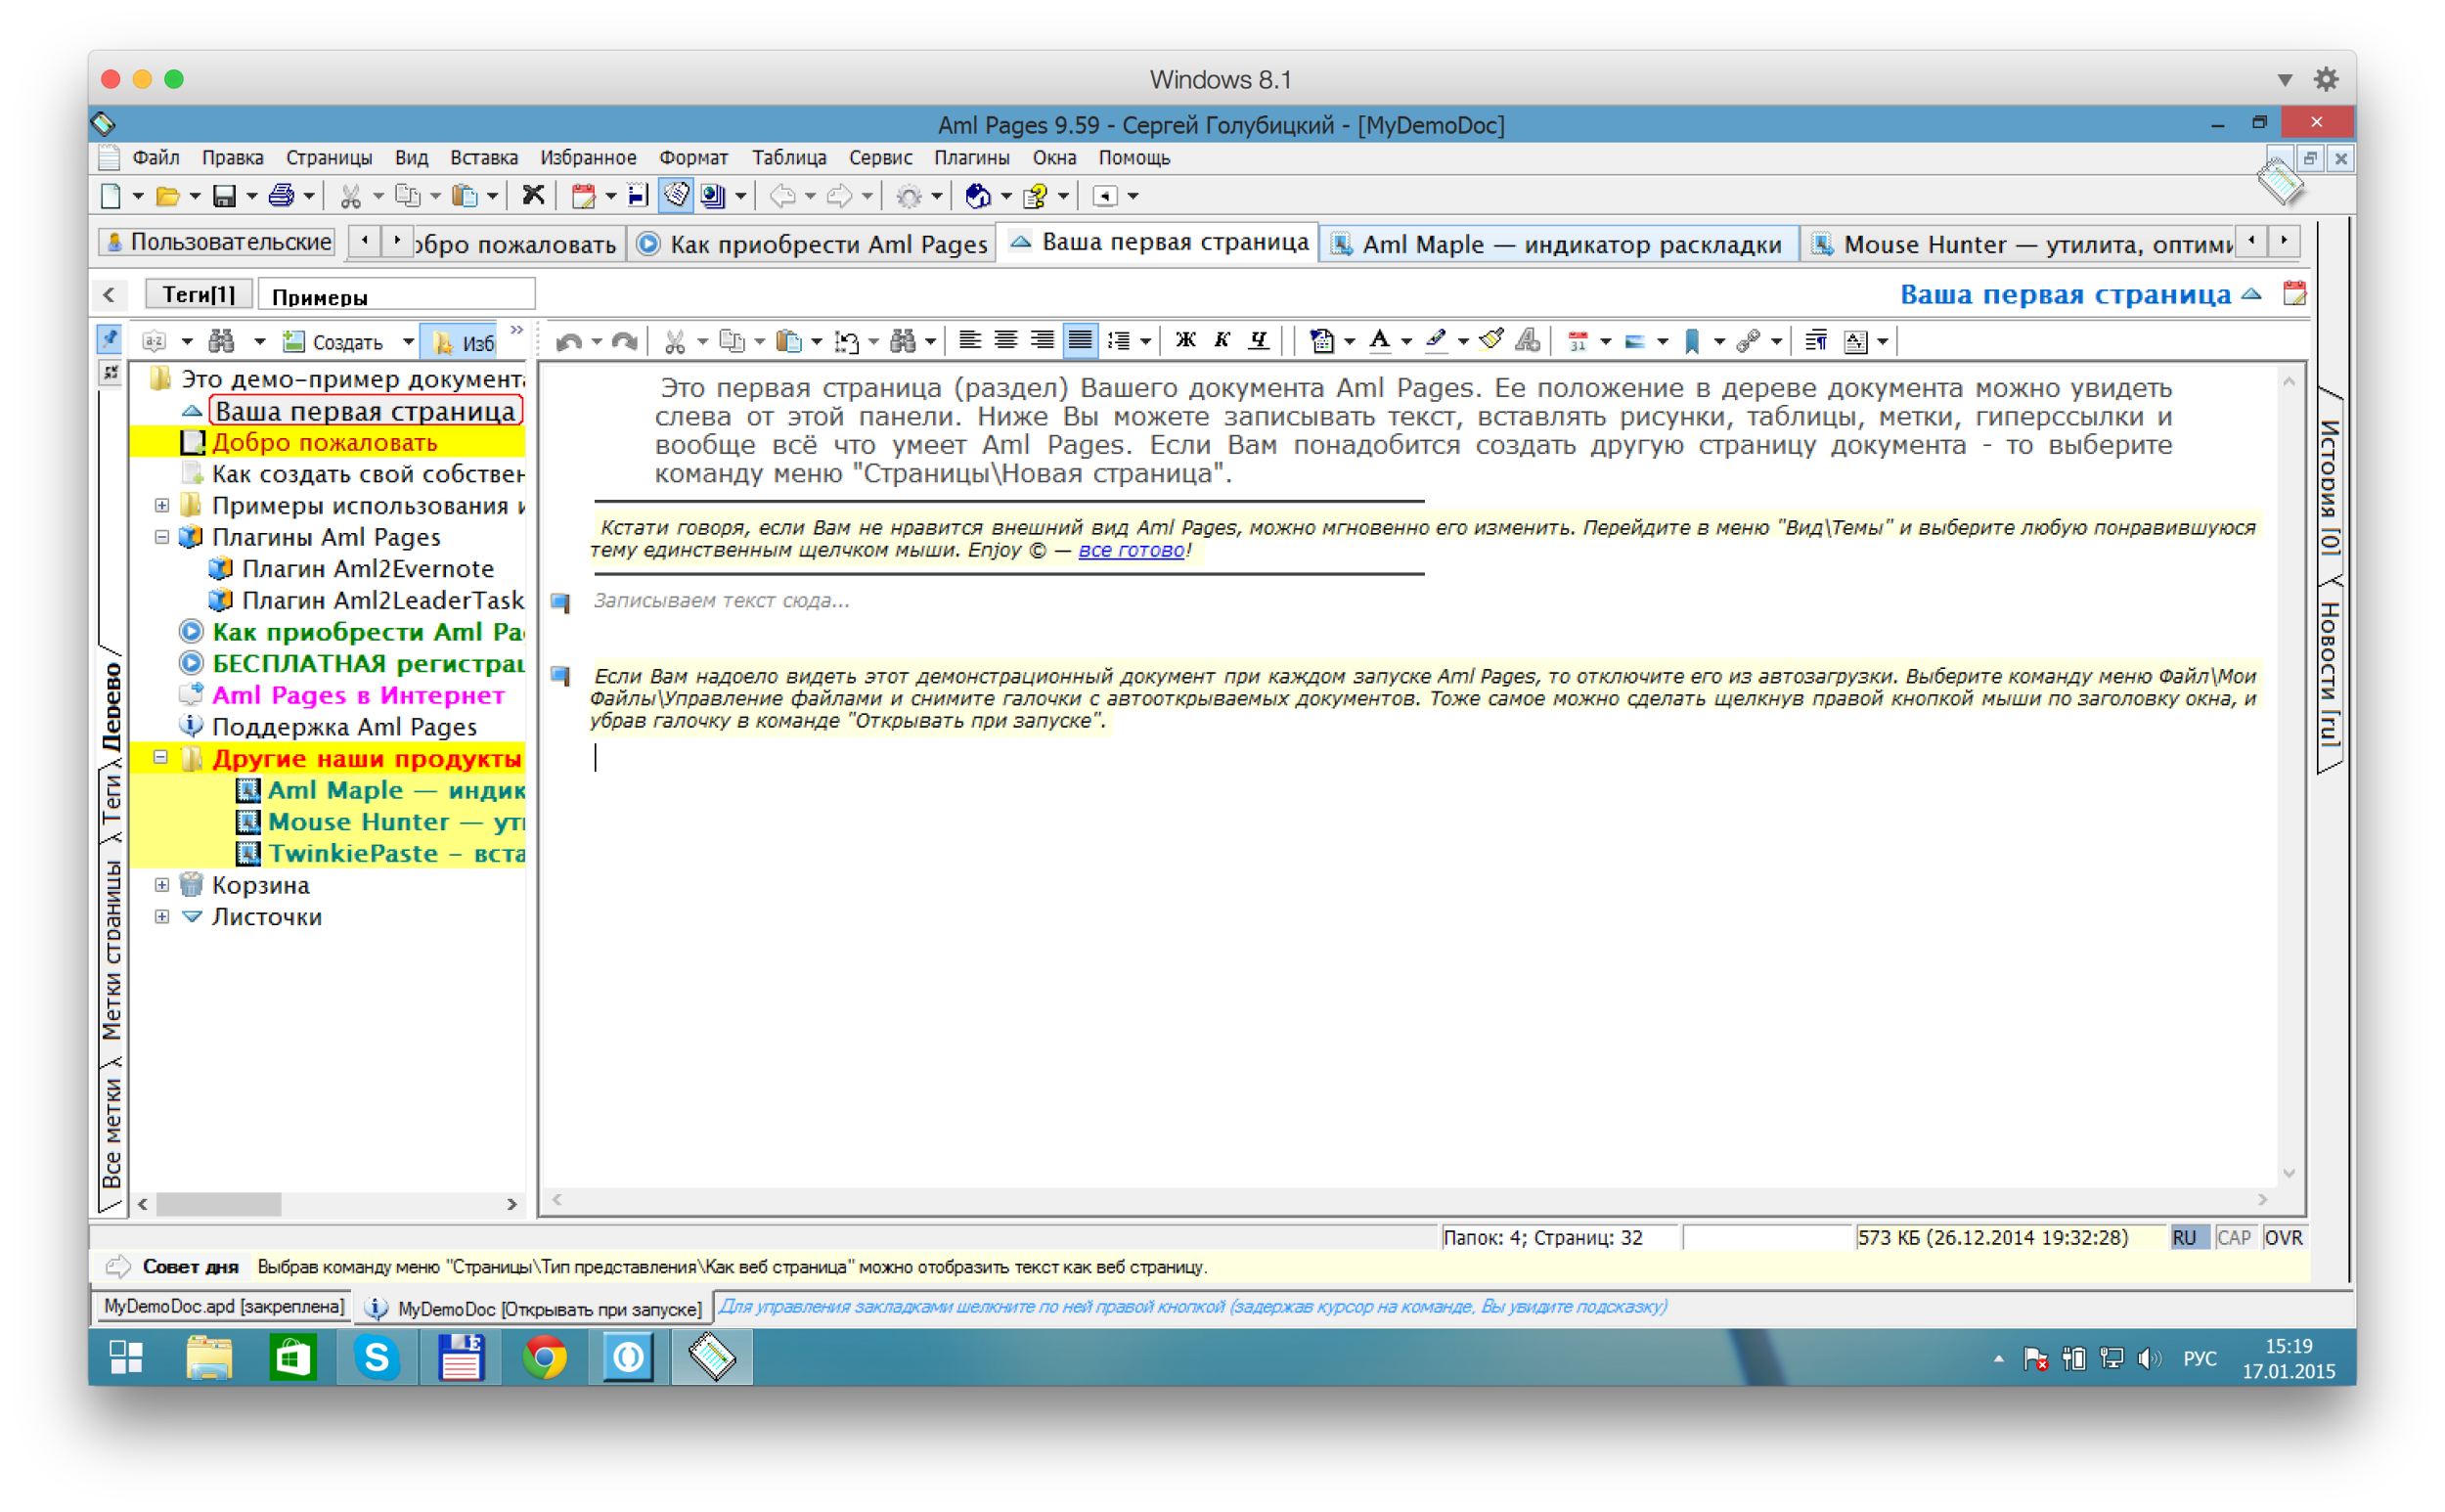
Task: Collapse the Плагины Aml Pages node
Action: click(x=161, y=537)
